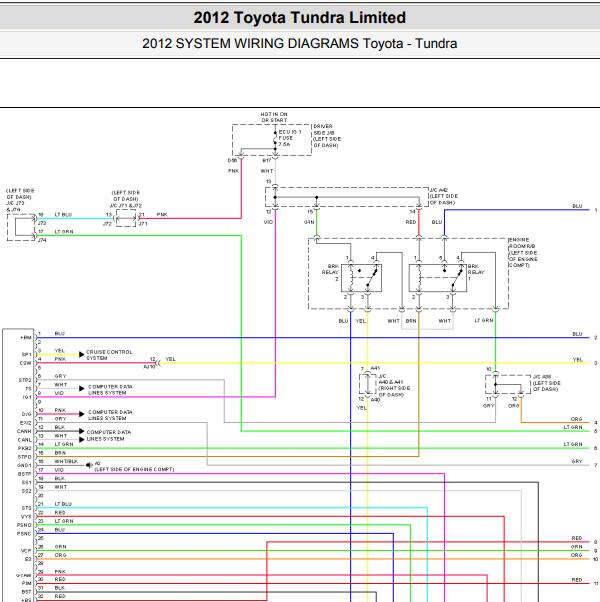Viewport: 600px width, 602px height.
Task: Click the "SS1" terminal label
Action: [x=26, y=483]
